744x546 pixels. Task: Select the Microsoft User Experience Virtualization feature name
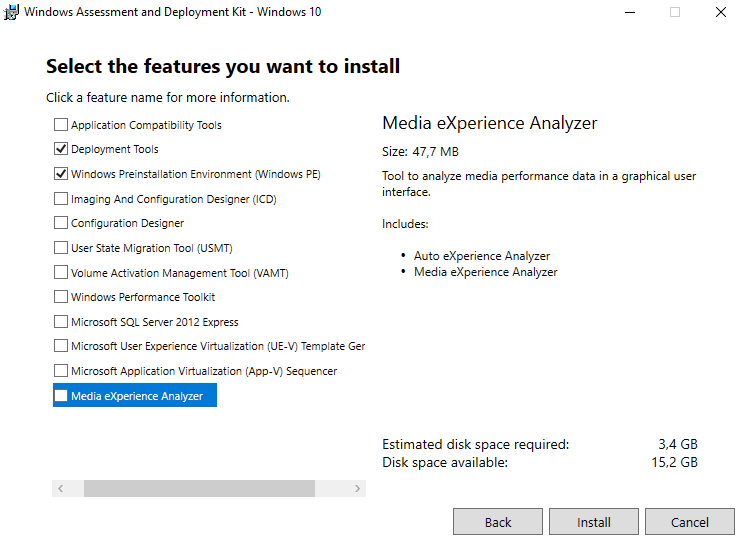(x=217, y=346)
